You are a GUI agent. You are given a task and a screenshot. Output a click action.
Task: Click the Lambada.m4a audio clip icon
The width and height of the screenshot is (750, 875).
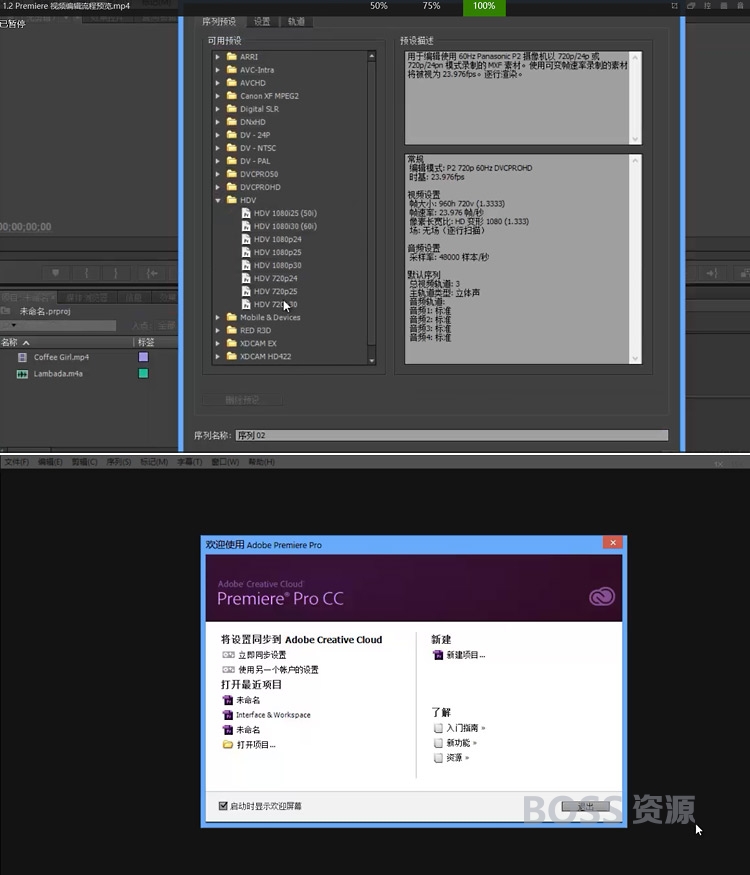pyautogui.click(x=22, y=374)
